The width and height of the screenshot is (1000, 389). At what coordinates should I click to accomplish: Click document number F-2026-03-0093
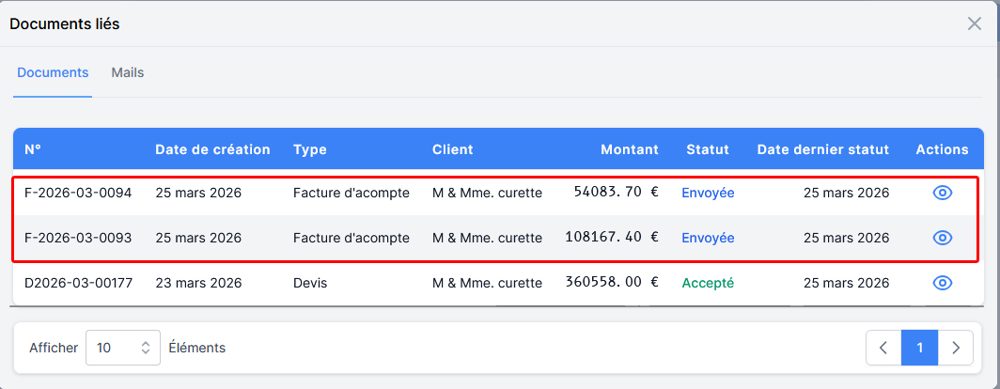click(x=78, y=238)
